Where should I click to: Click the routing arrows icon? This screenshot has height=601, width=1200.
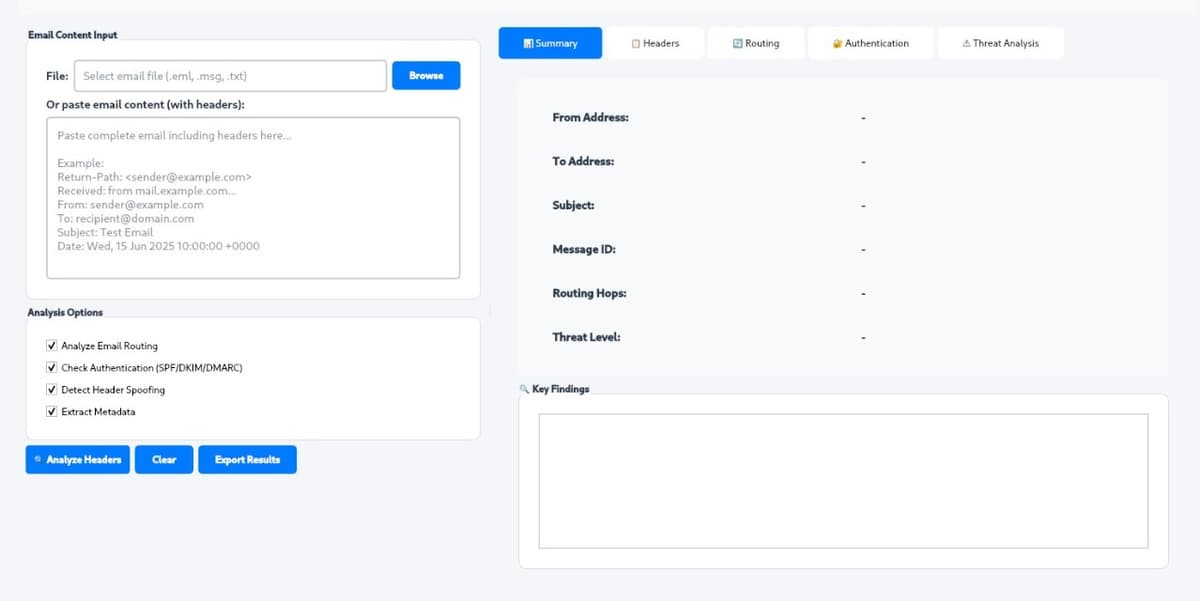tap(737, 44)
